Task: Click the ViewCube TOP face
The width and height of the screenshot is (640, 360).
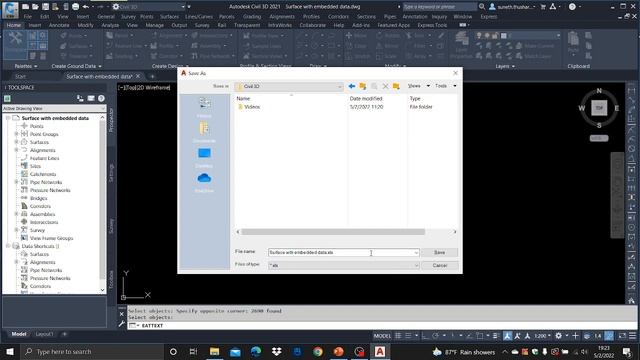Action: coord(599,108)
